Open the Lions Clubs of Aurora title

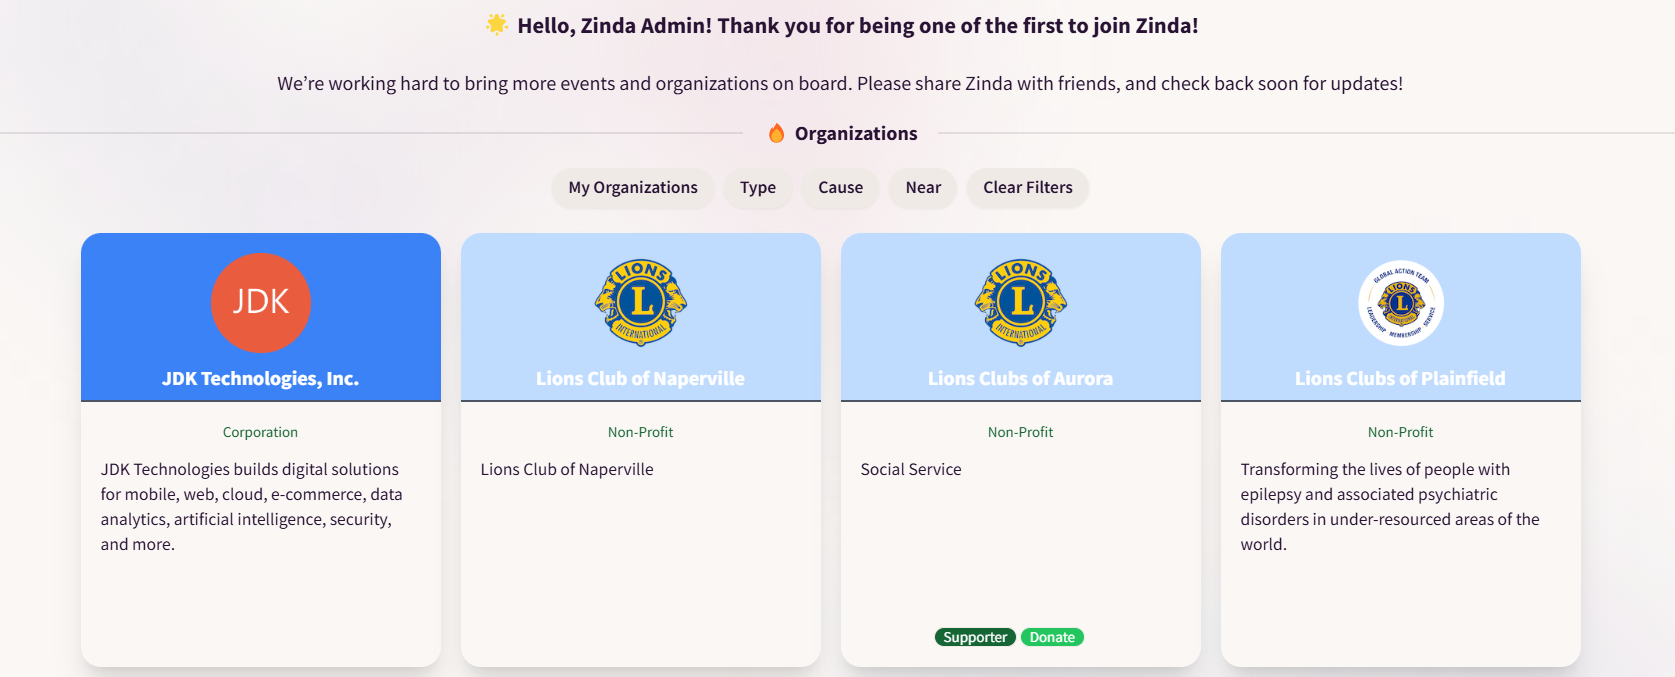pyautogui.click(x=1021, y=379)
